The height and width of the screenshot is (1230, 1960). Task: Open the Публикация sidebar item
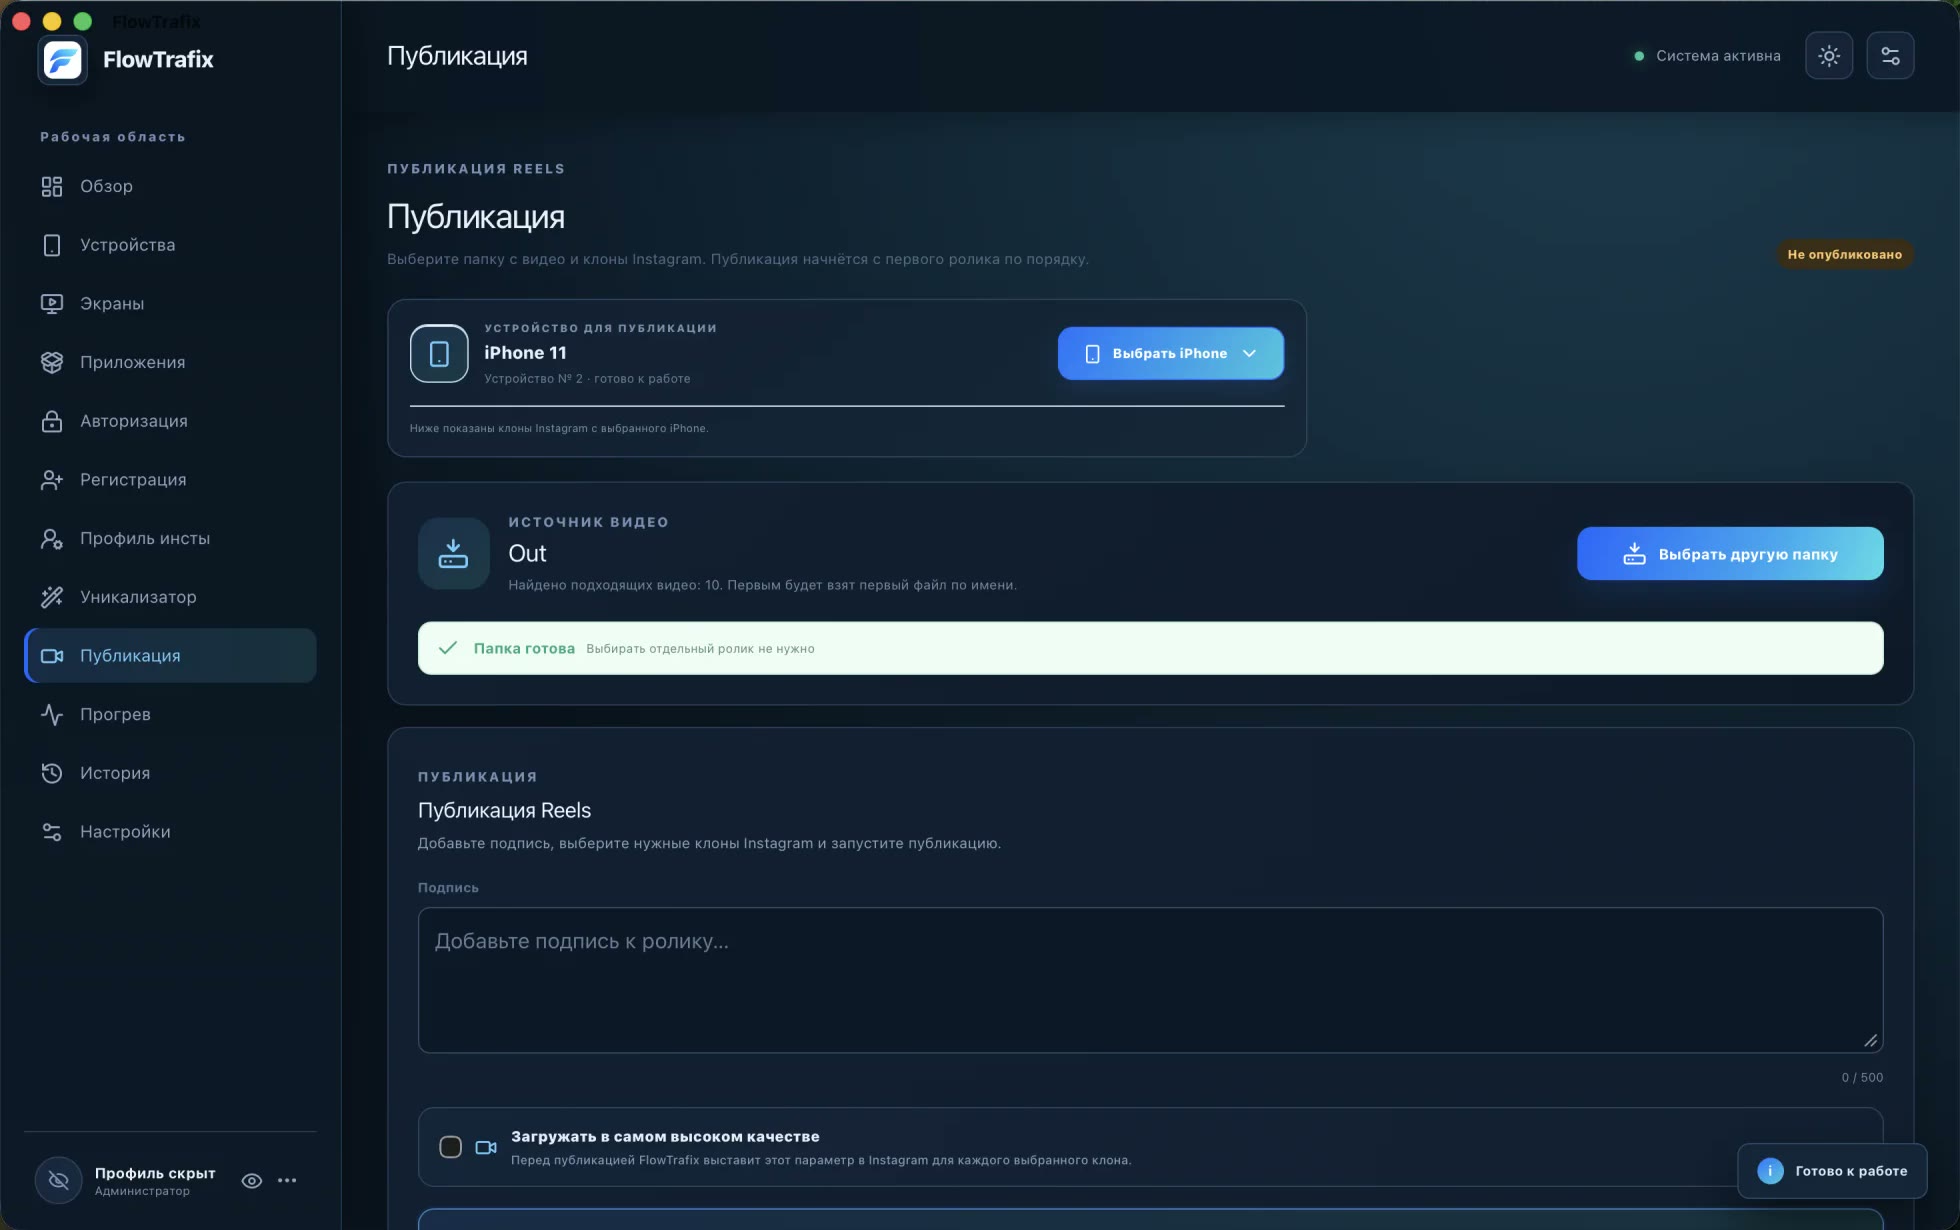point(170,656)
